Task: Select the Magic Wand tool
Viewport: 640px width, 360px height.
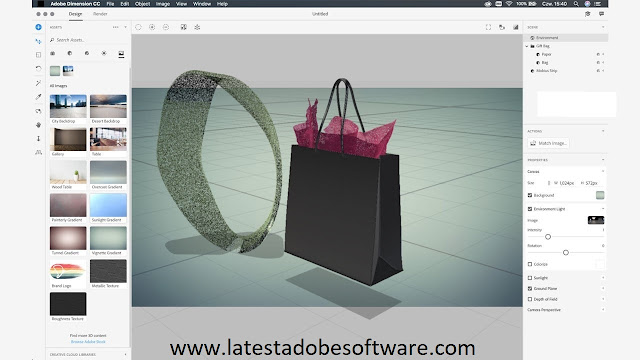Action: [x=38, y=83]
